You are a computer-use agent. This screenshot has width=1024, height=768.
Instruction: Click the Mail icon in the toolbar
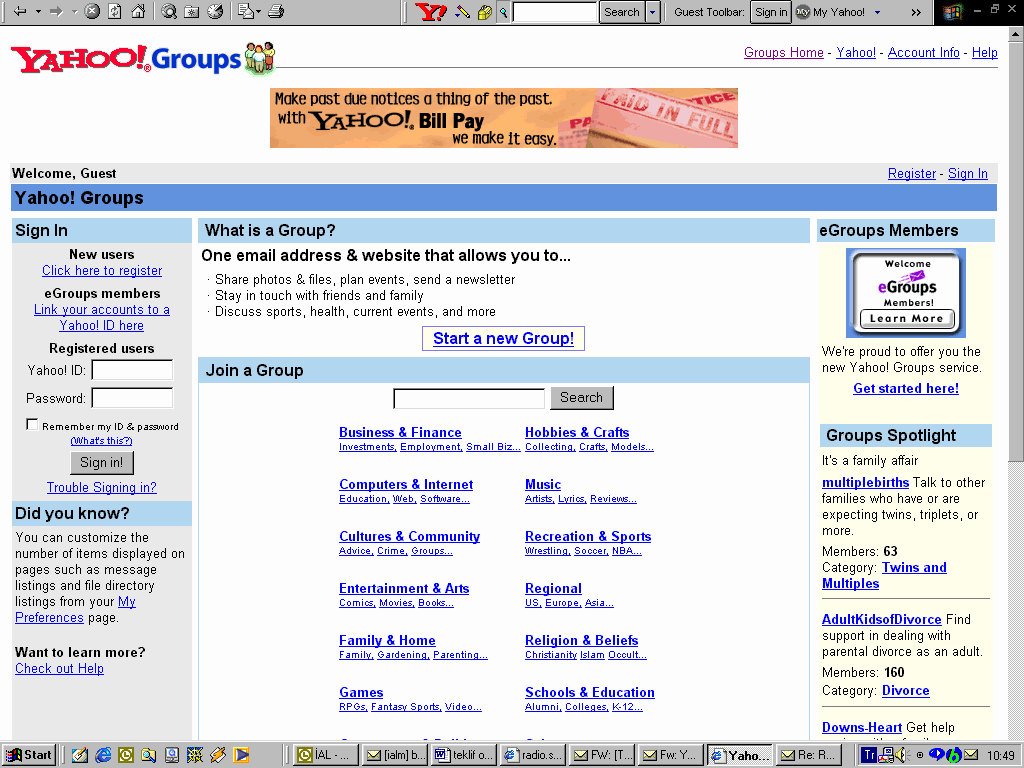(246, 11)
